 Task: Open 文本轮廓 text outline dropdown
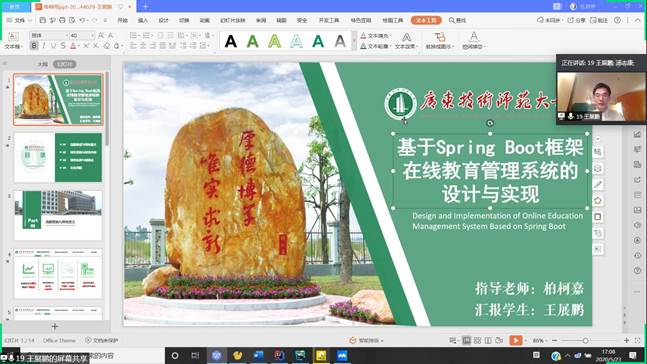376,46
